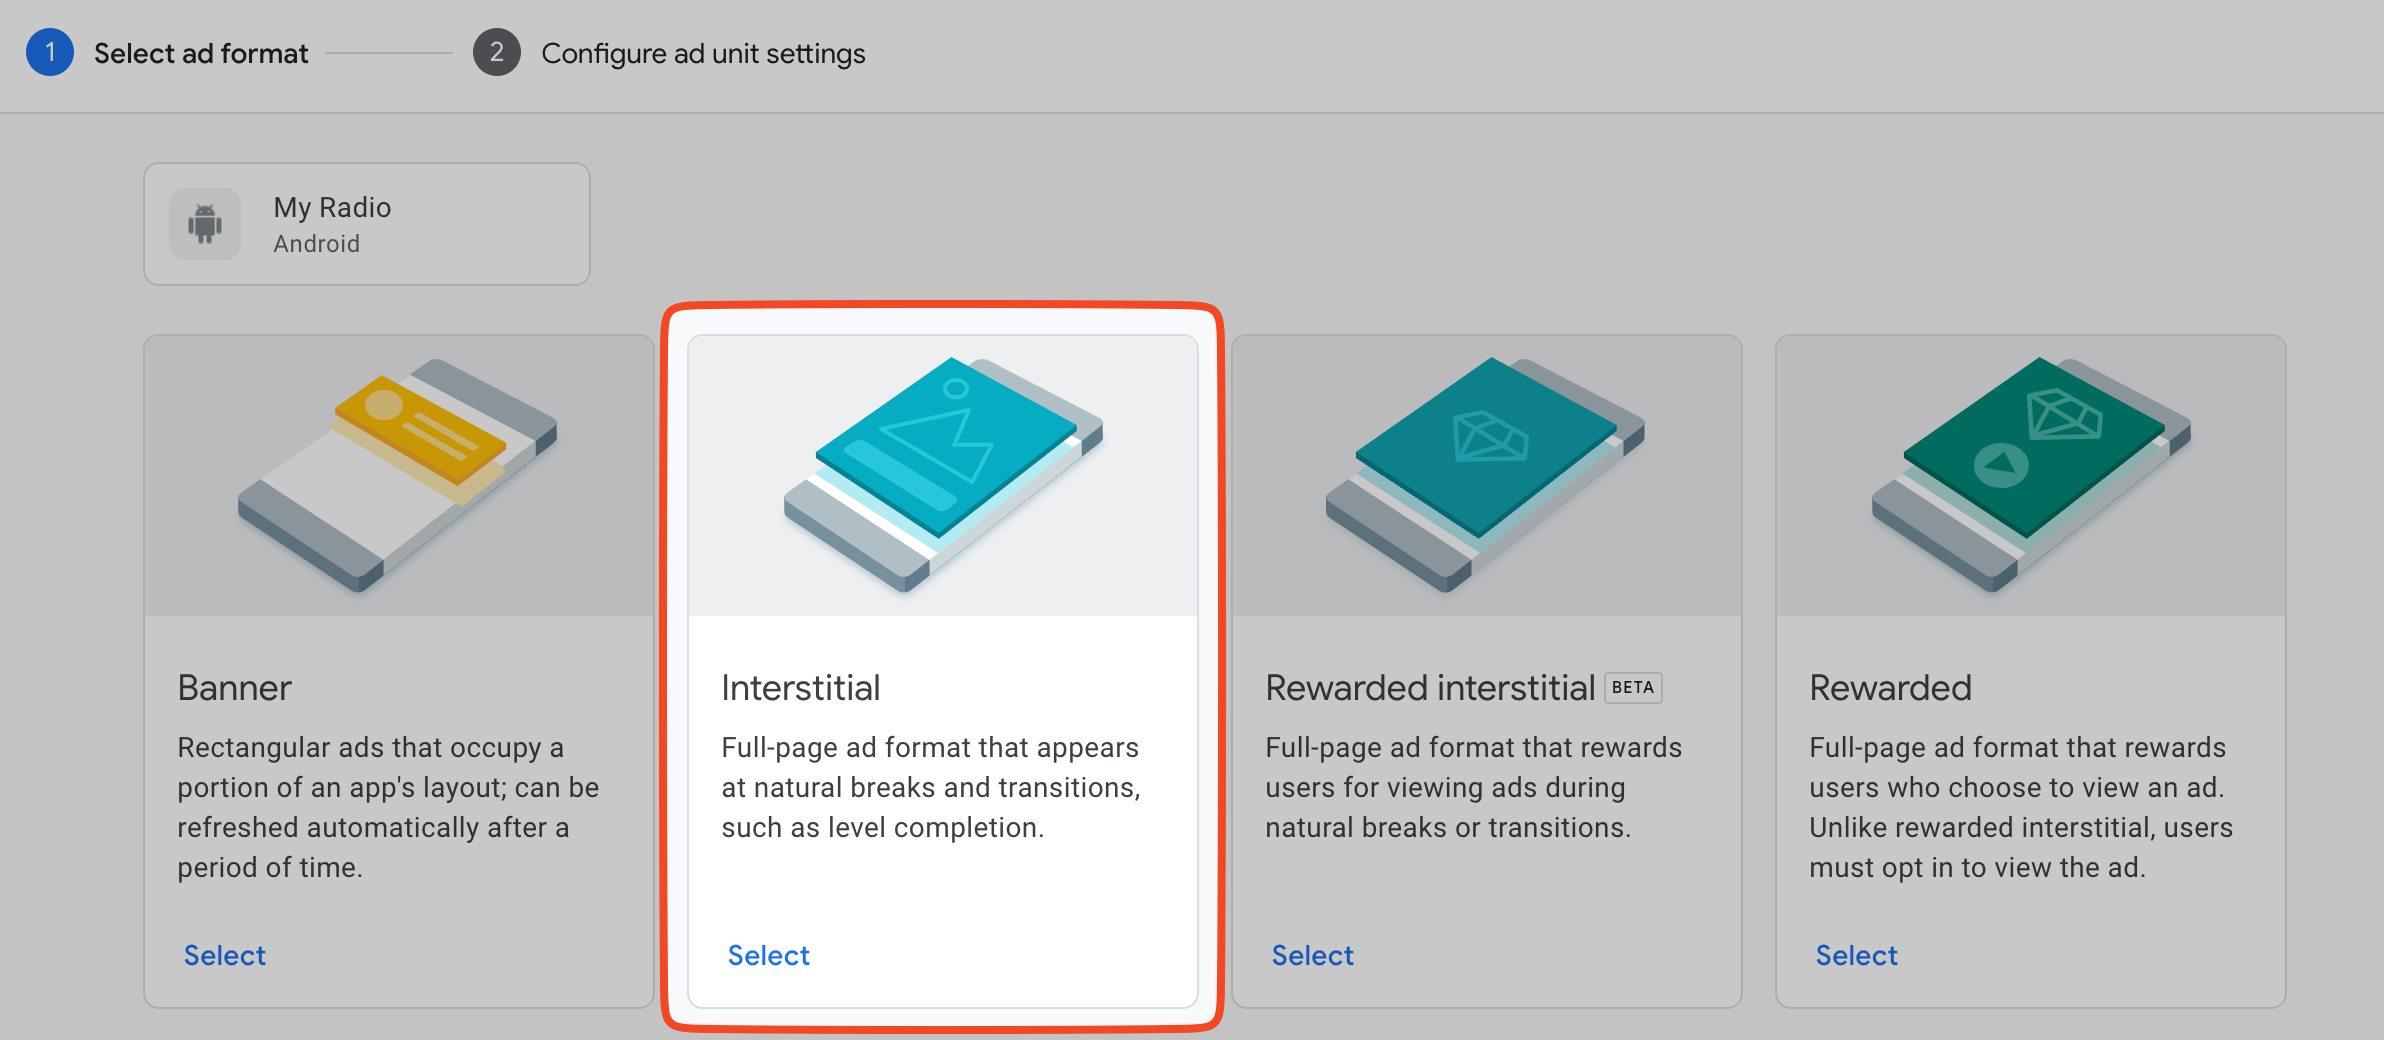Click the Interstitial card title
This screenshot has height=1040, width=2384.
801,688
